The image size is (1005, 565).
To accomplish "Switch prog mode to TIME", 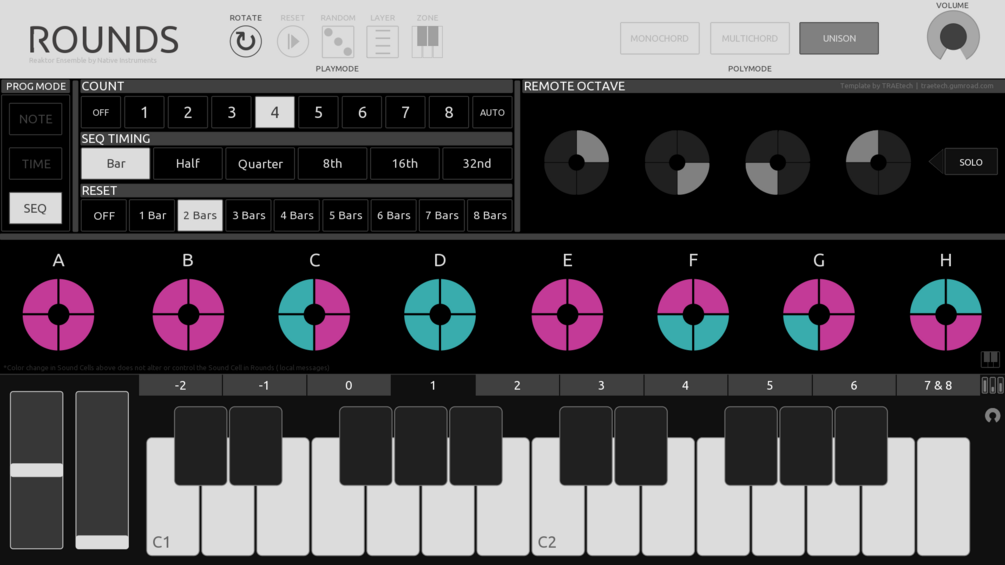I will point(35,163).
